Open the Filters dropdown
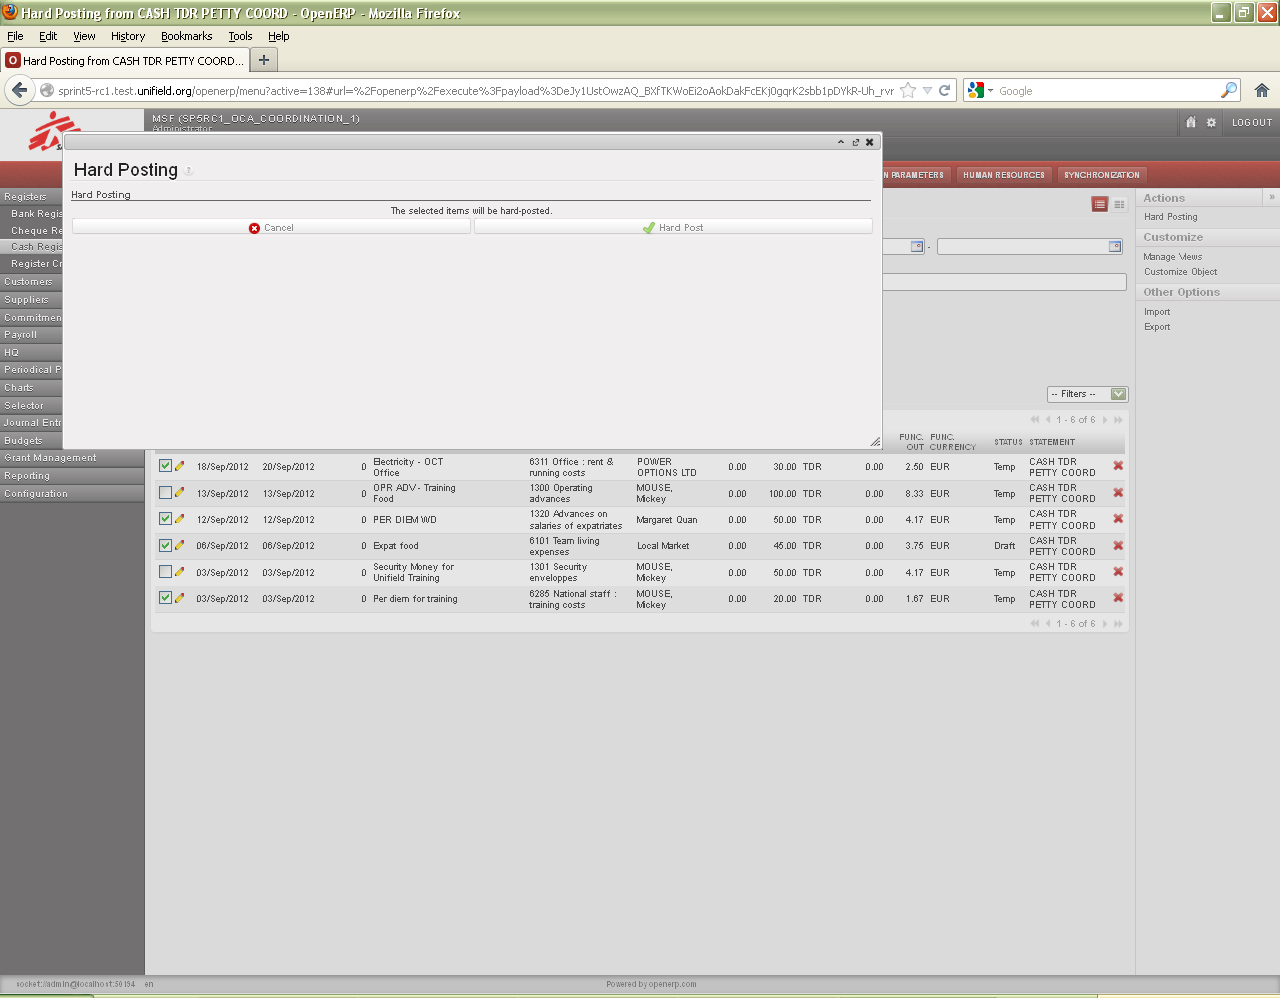Screen dimensions: 1280x998 (x=1086, y=394)
